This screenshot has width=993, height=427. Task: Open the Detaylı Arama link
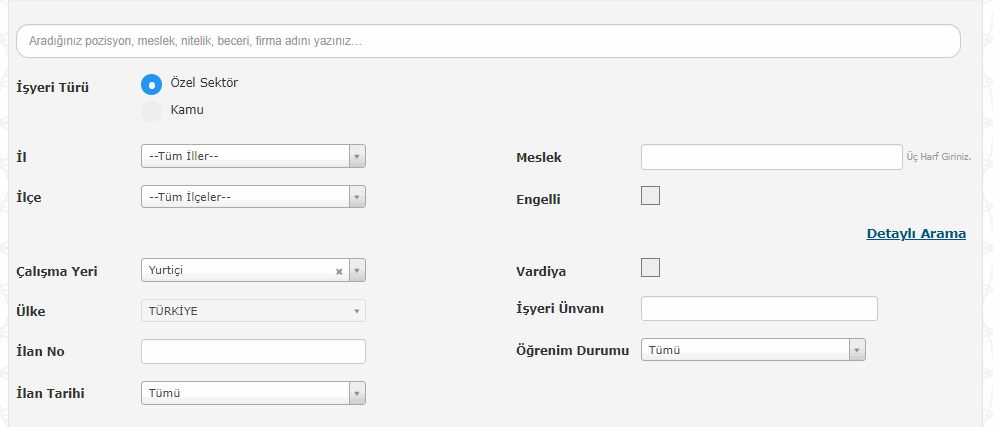click(916, 234)
